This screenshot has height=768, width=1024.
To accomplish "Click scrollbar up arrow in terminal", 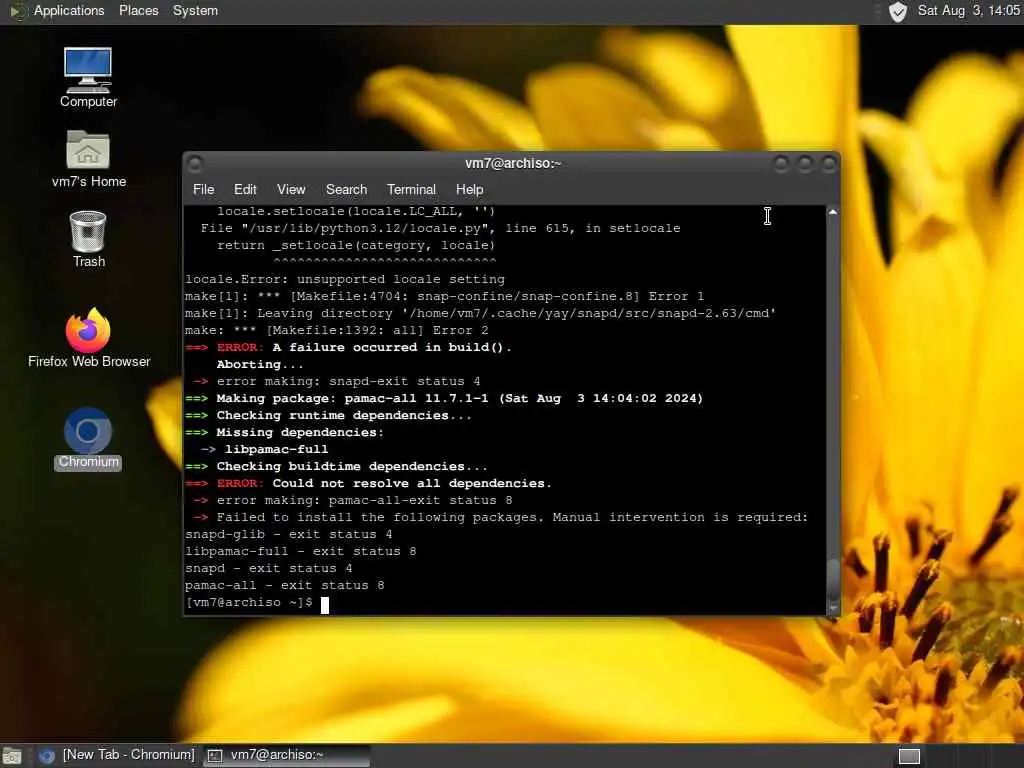I will (x=833, y=212).
